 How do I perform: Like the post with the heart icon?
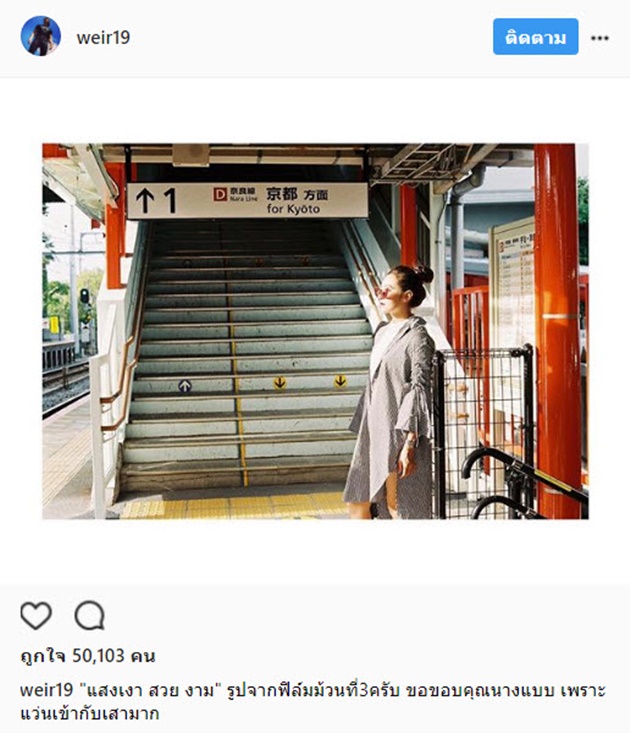click(x=36, y=615)
